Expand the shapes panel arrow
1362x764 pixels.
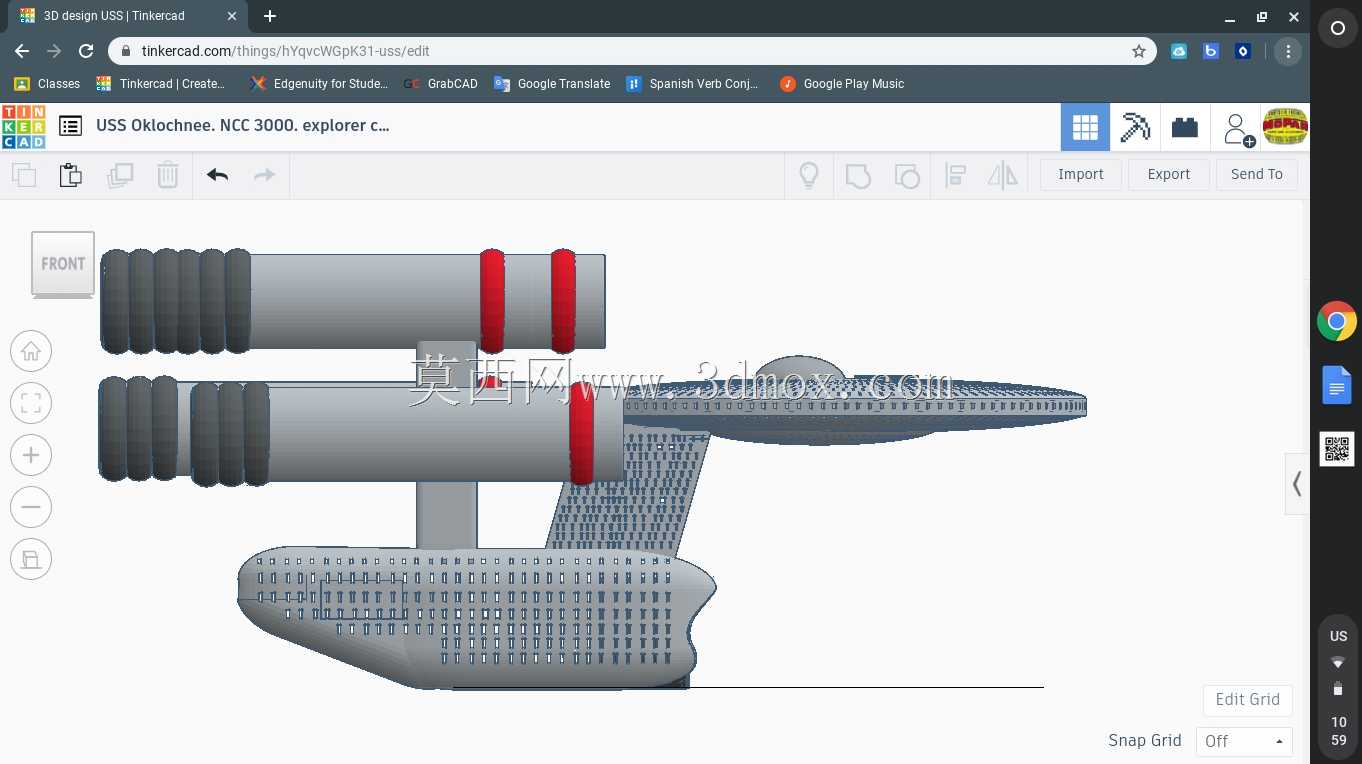tap(1297, 484)
